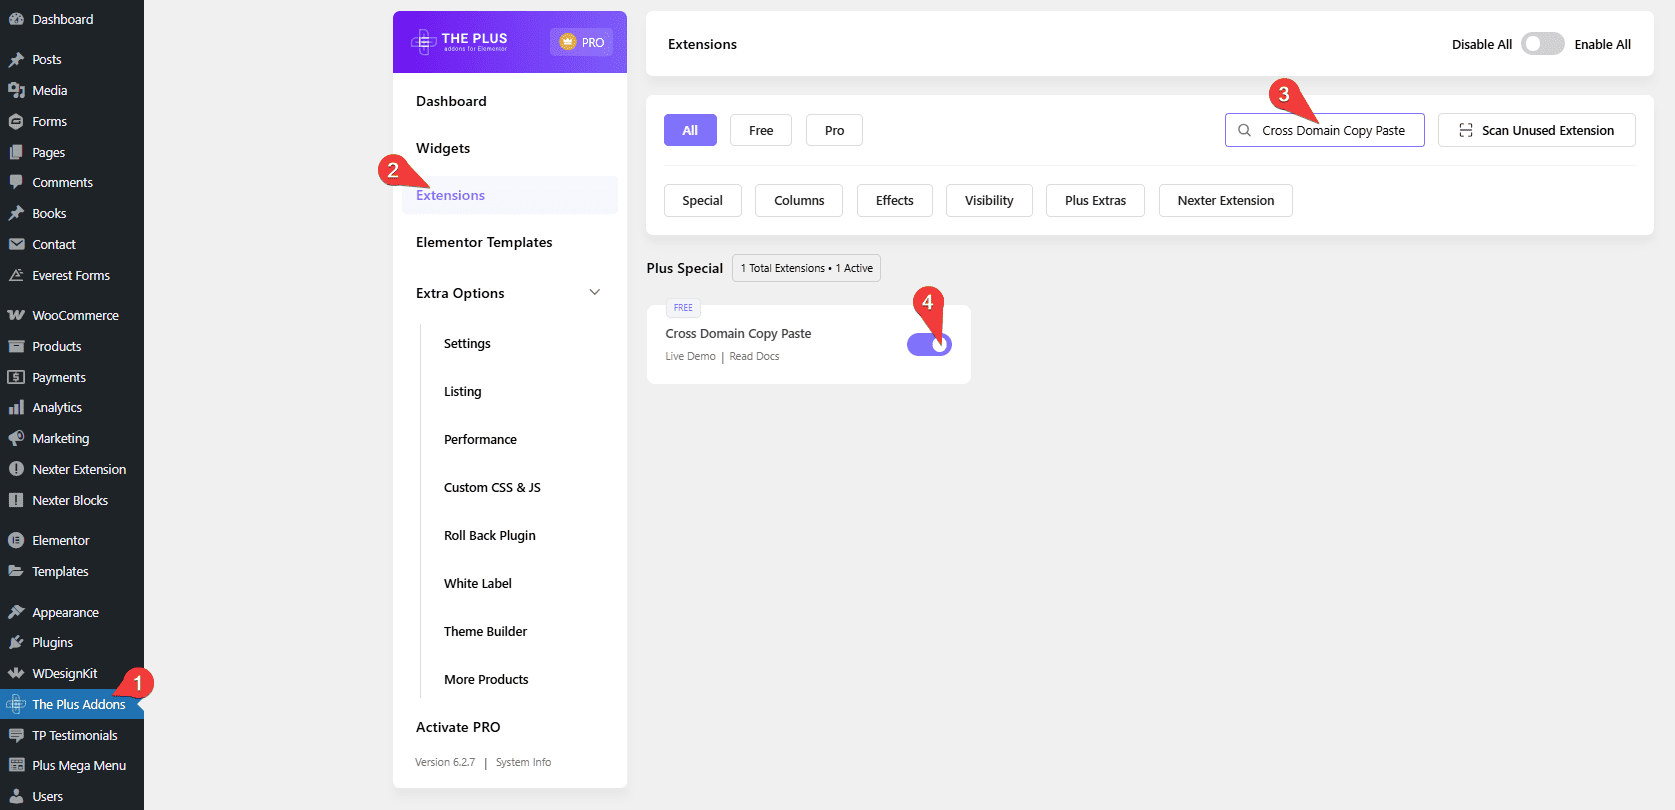Viewport: 1675px width, 810px height.
Task: Select the Pro filter tab
Action: (x=834, y=130)
